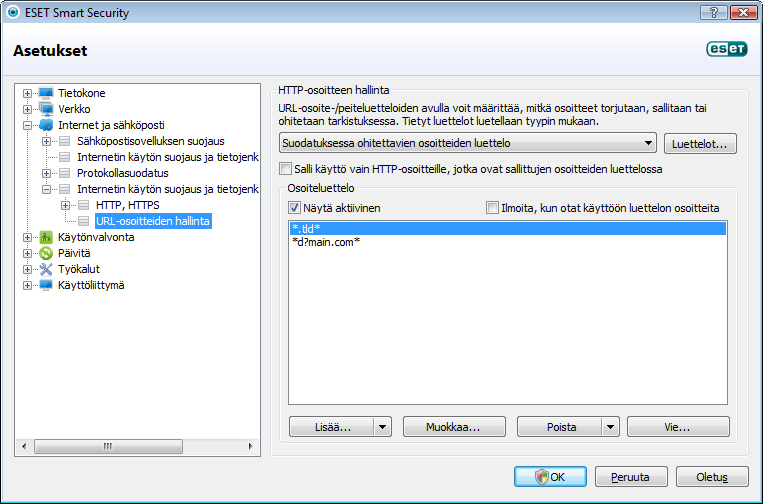Click the tree horizontal scrollbar thumb
763x504 pixels.
(109, 446)
